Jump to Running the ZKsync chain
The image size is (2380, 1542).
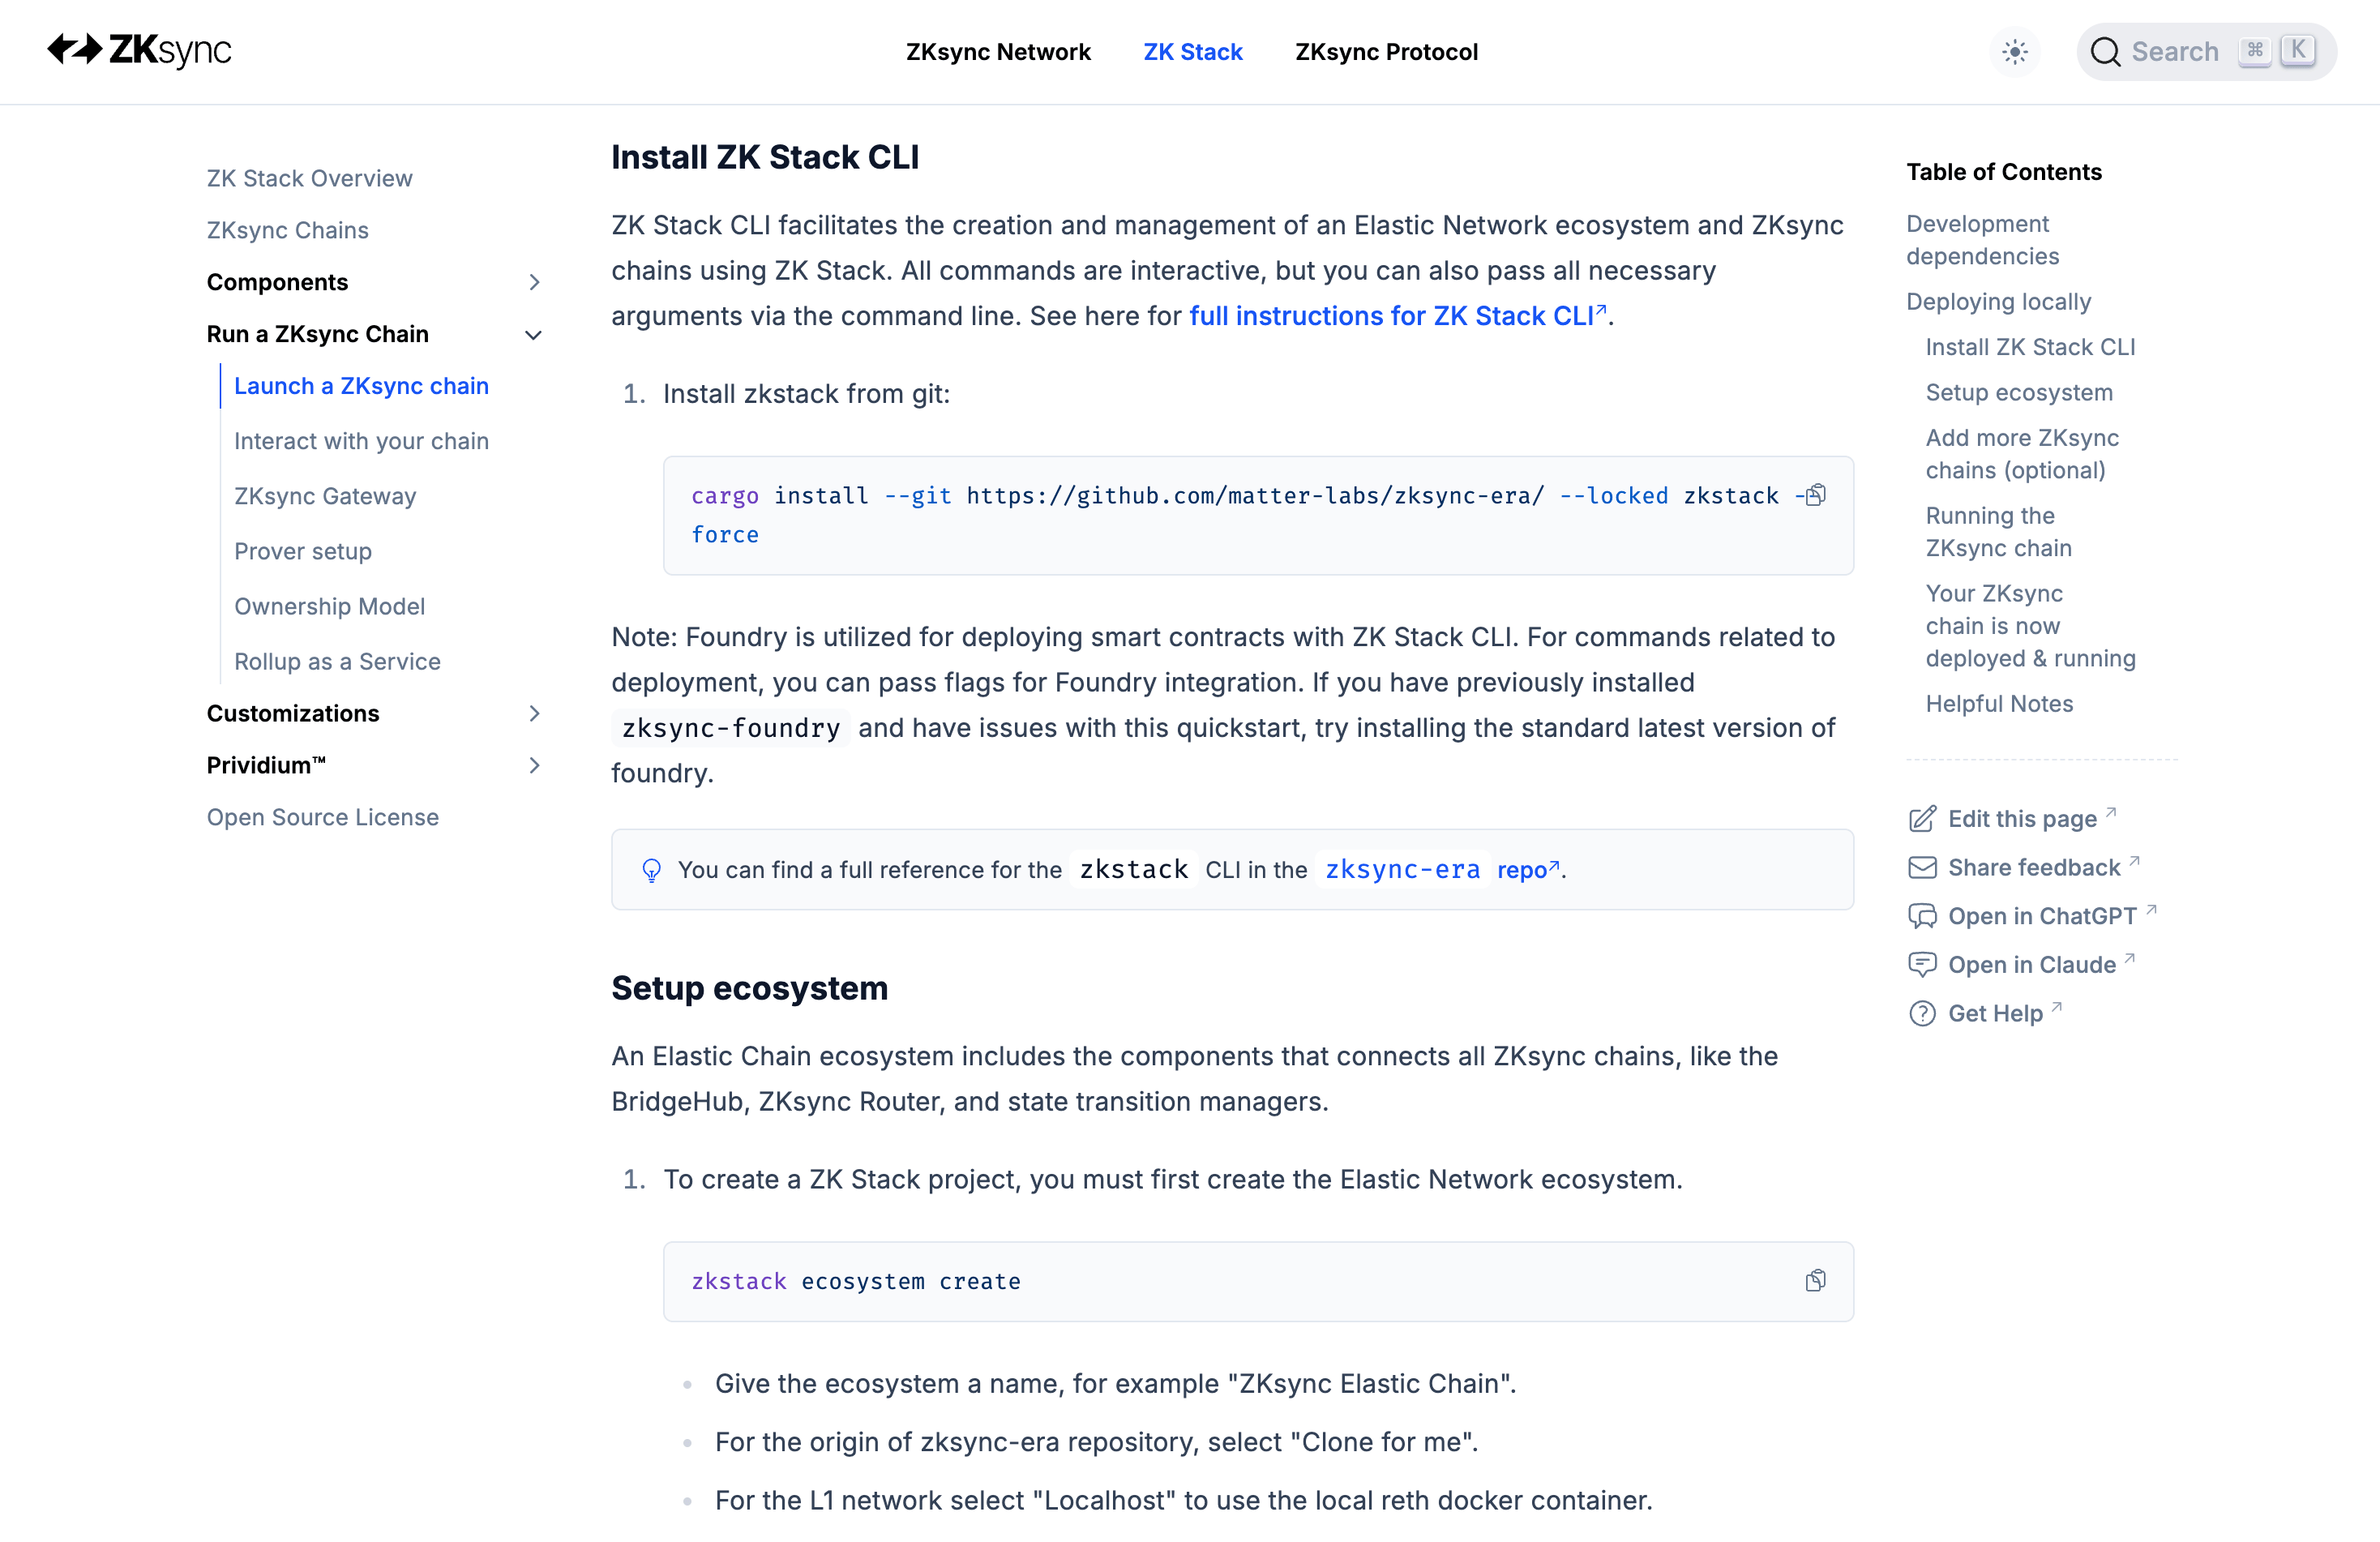click(x=1998, y=532)
